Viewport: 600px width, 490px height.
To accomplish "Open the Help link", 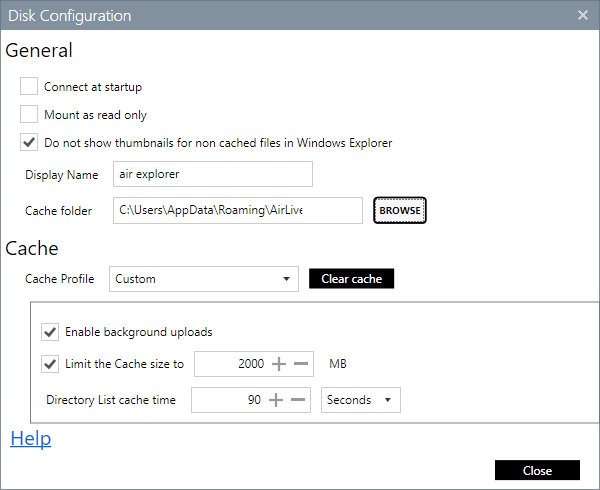I will pyautogui.click(x=30, y=439).
